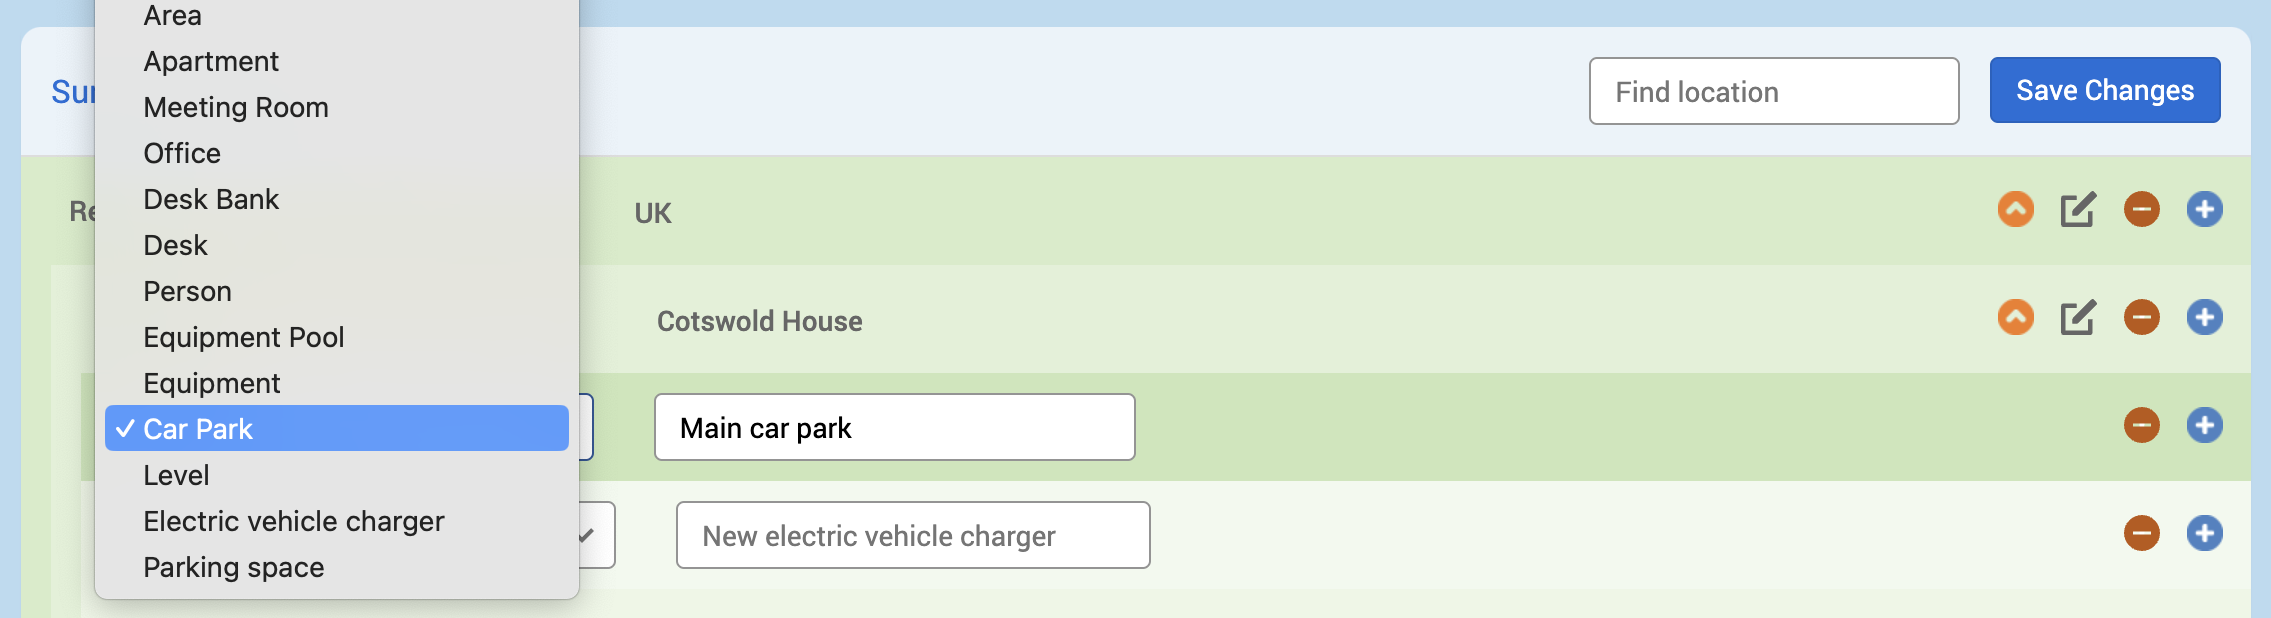2271x618 pixels.
Task: Select the Meeting Room type option
Action: [235, 108]
